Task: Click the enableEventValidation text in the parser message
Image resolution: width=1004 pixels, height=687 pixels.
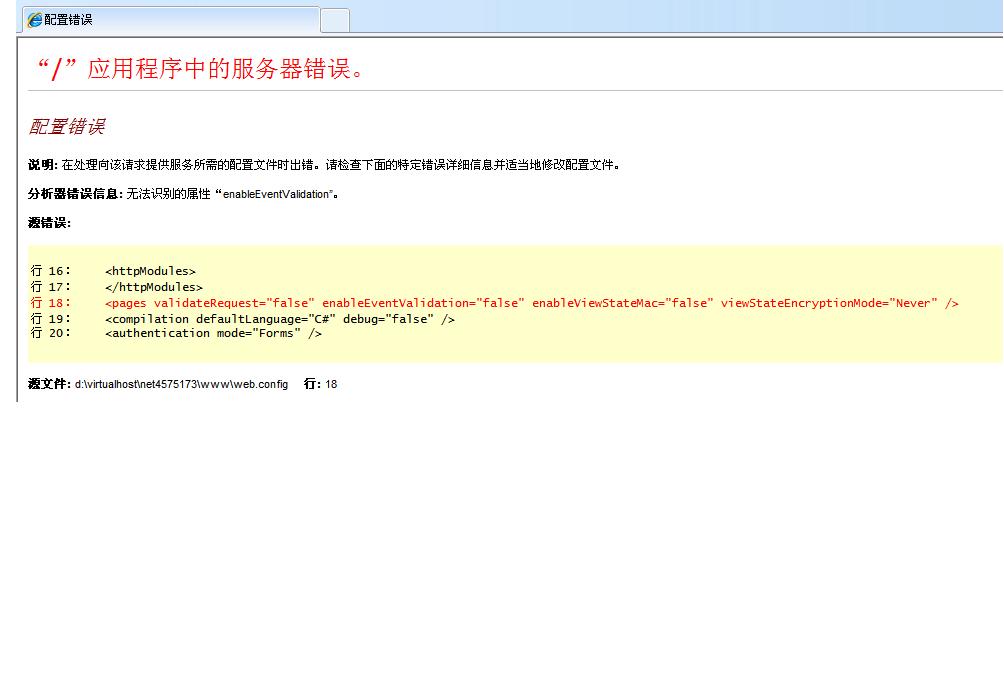Action: point(277,194)
